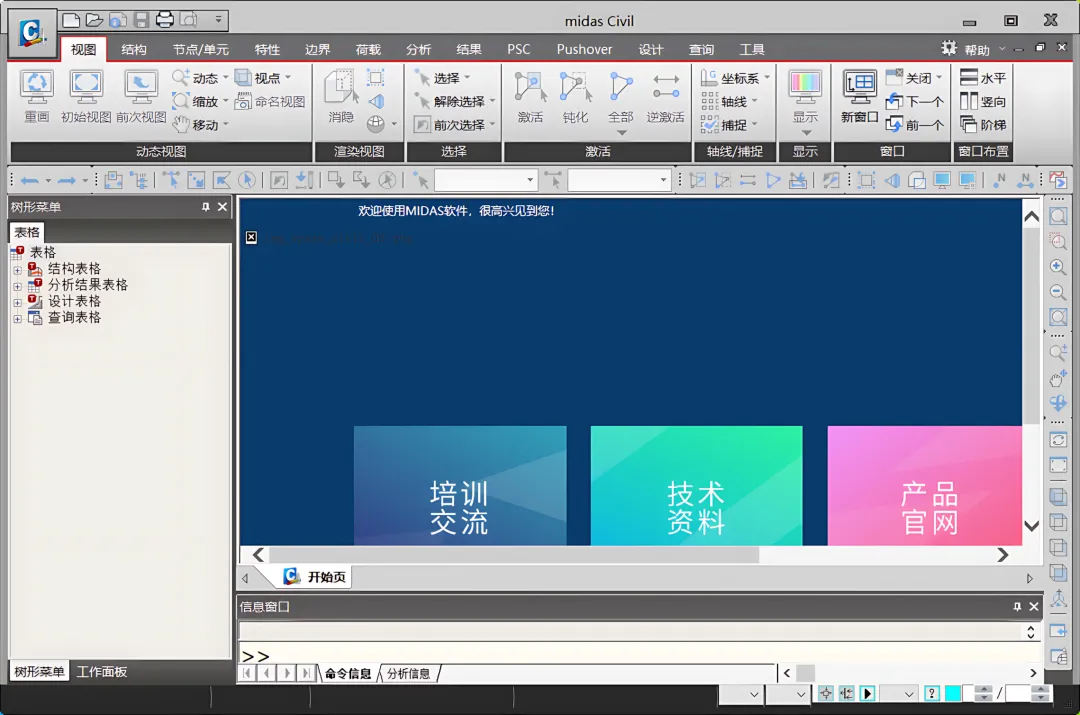Click the New file icon in quick access toolbar
This screenshot has height=715, width=1080.
click(x=70, y=20)
